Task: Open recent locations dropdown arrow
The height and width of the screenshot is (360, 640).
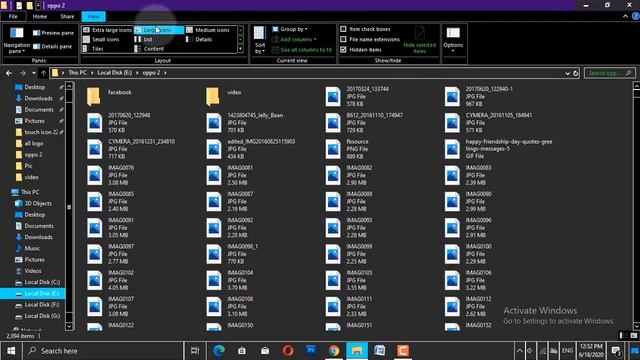Action: (33, 73)
